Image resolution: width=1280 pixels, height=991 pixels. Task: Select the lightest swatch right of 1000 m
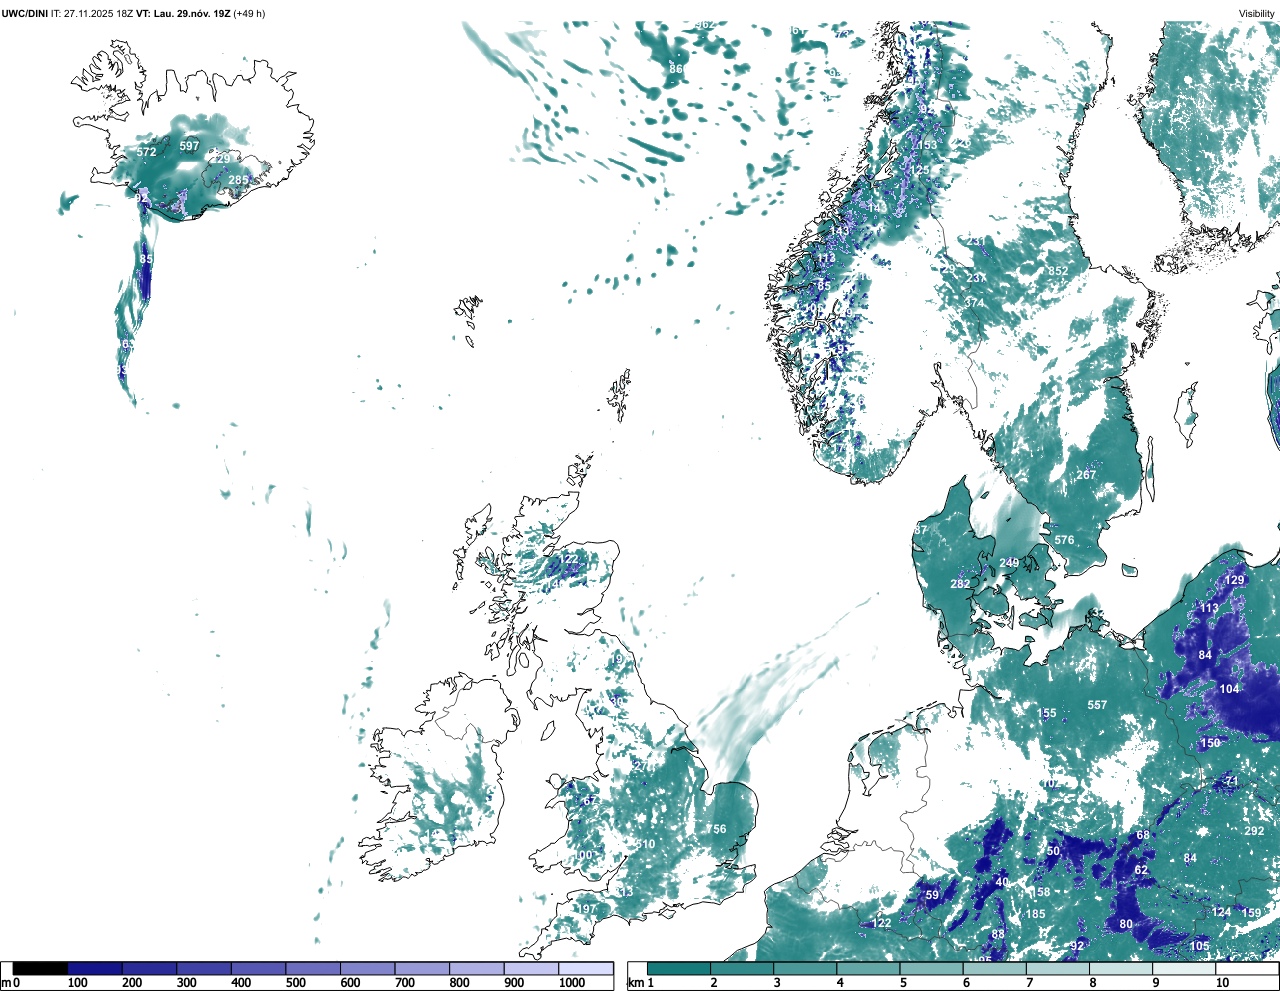click(586, 969)
